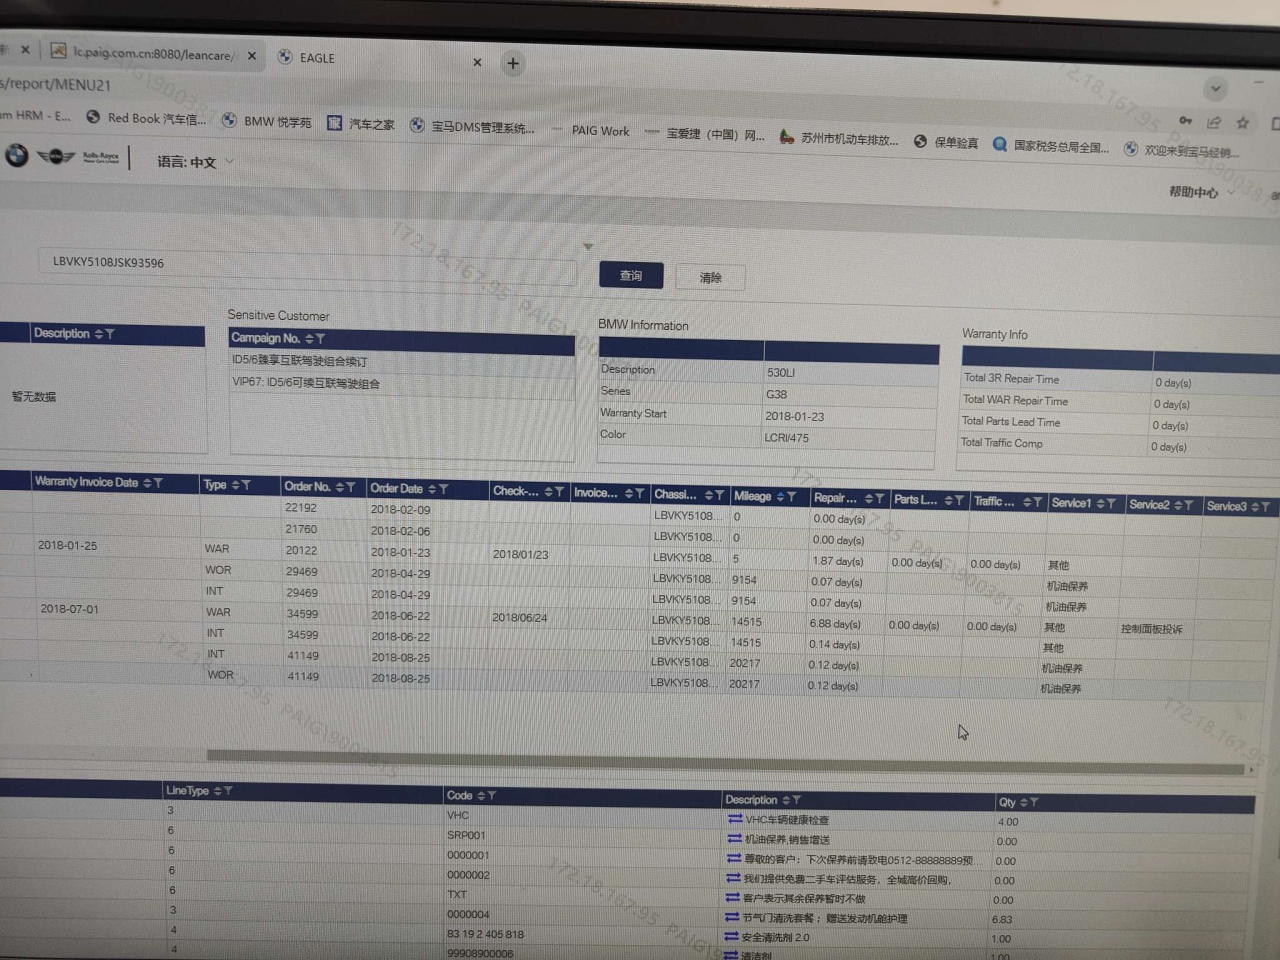Image resolution: width=1280 pixels, height=960 pixels.
Task: Click the 节气门清洗套餐 description line
Action: [824, 918]
